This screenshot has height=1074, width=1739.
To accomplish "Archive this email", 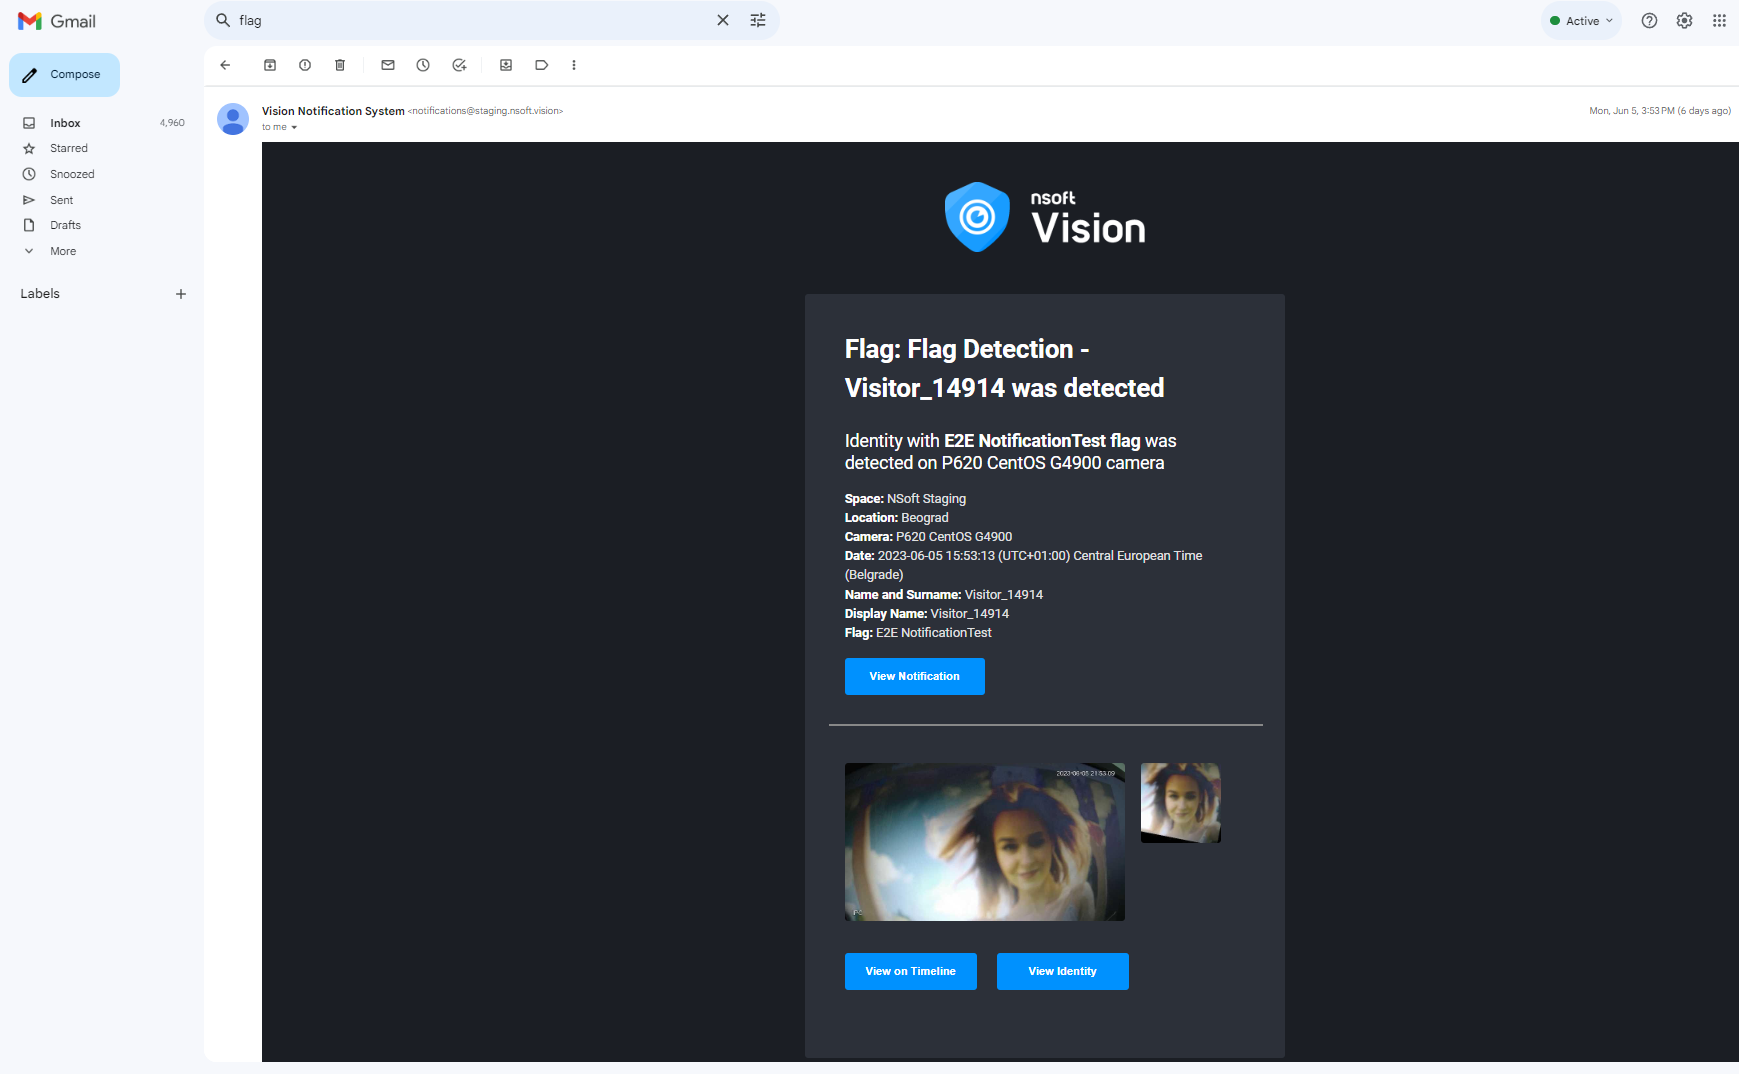I will [270, 65].
